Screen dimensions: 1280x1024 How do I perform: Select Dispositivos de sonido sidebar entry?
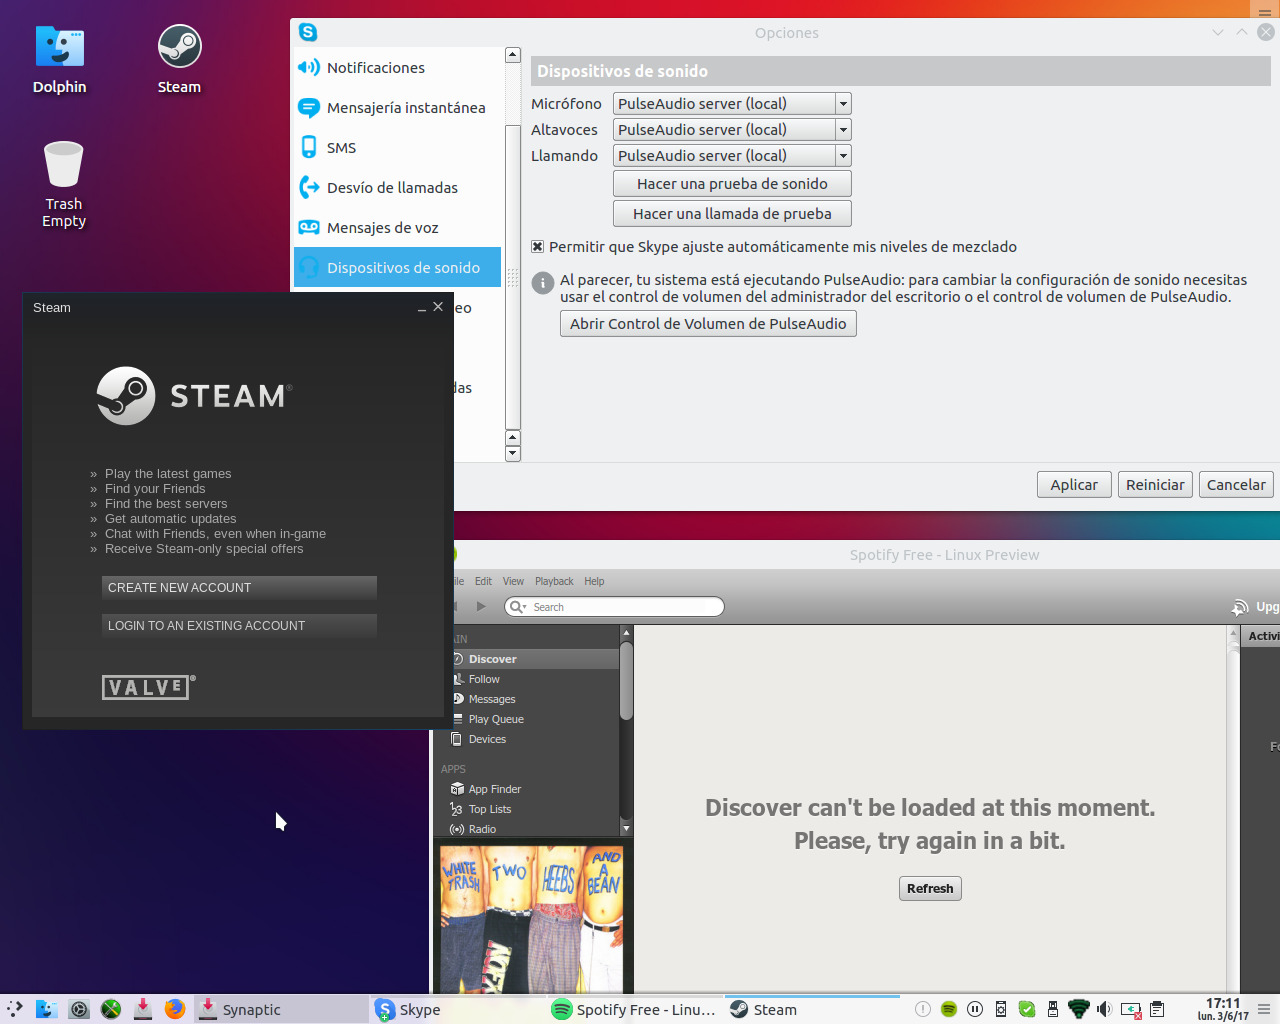pyautogui.click(x=397, y=268)
